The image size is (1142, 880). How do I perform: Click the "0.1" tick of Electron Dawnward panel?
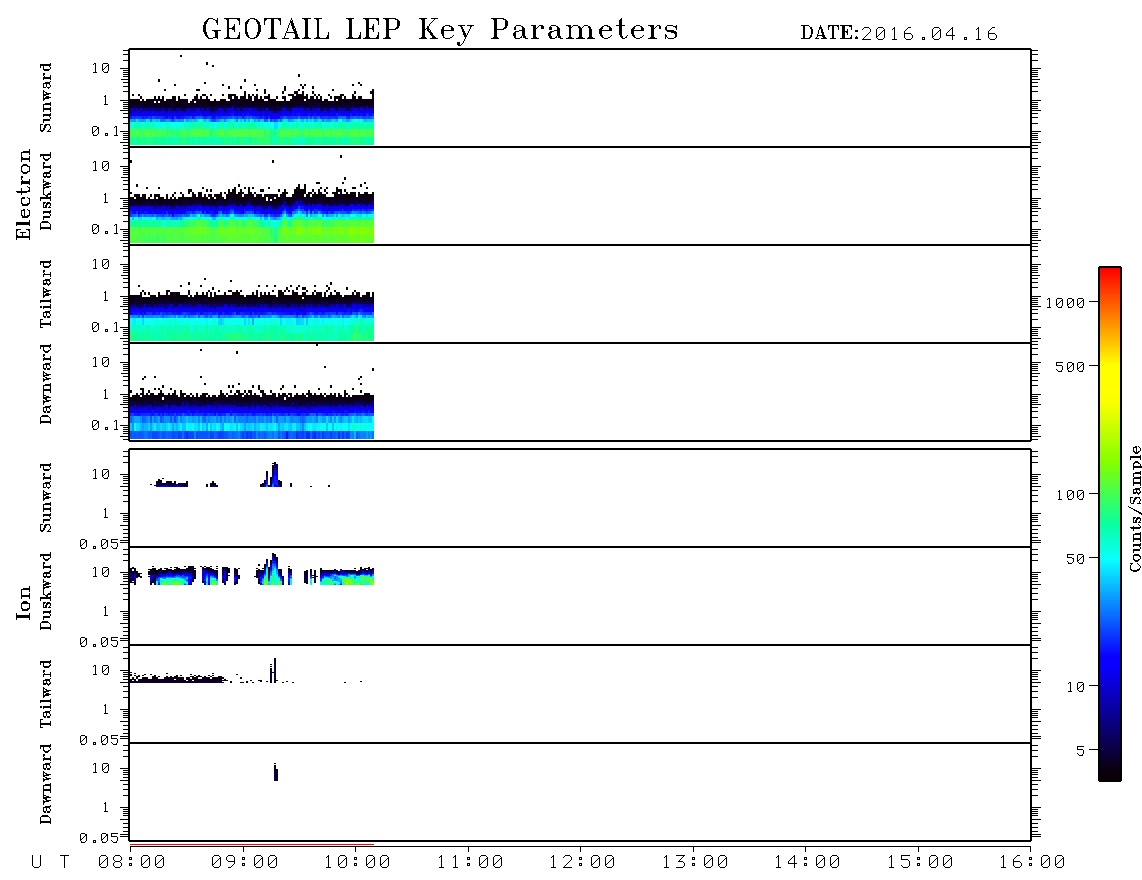[105, 425]
